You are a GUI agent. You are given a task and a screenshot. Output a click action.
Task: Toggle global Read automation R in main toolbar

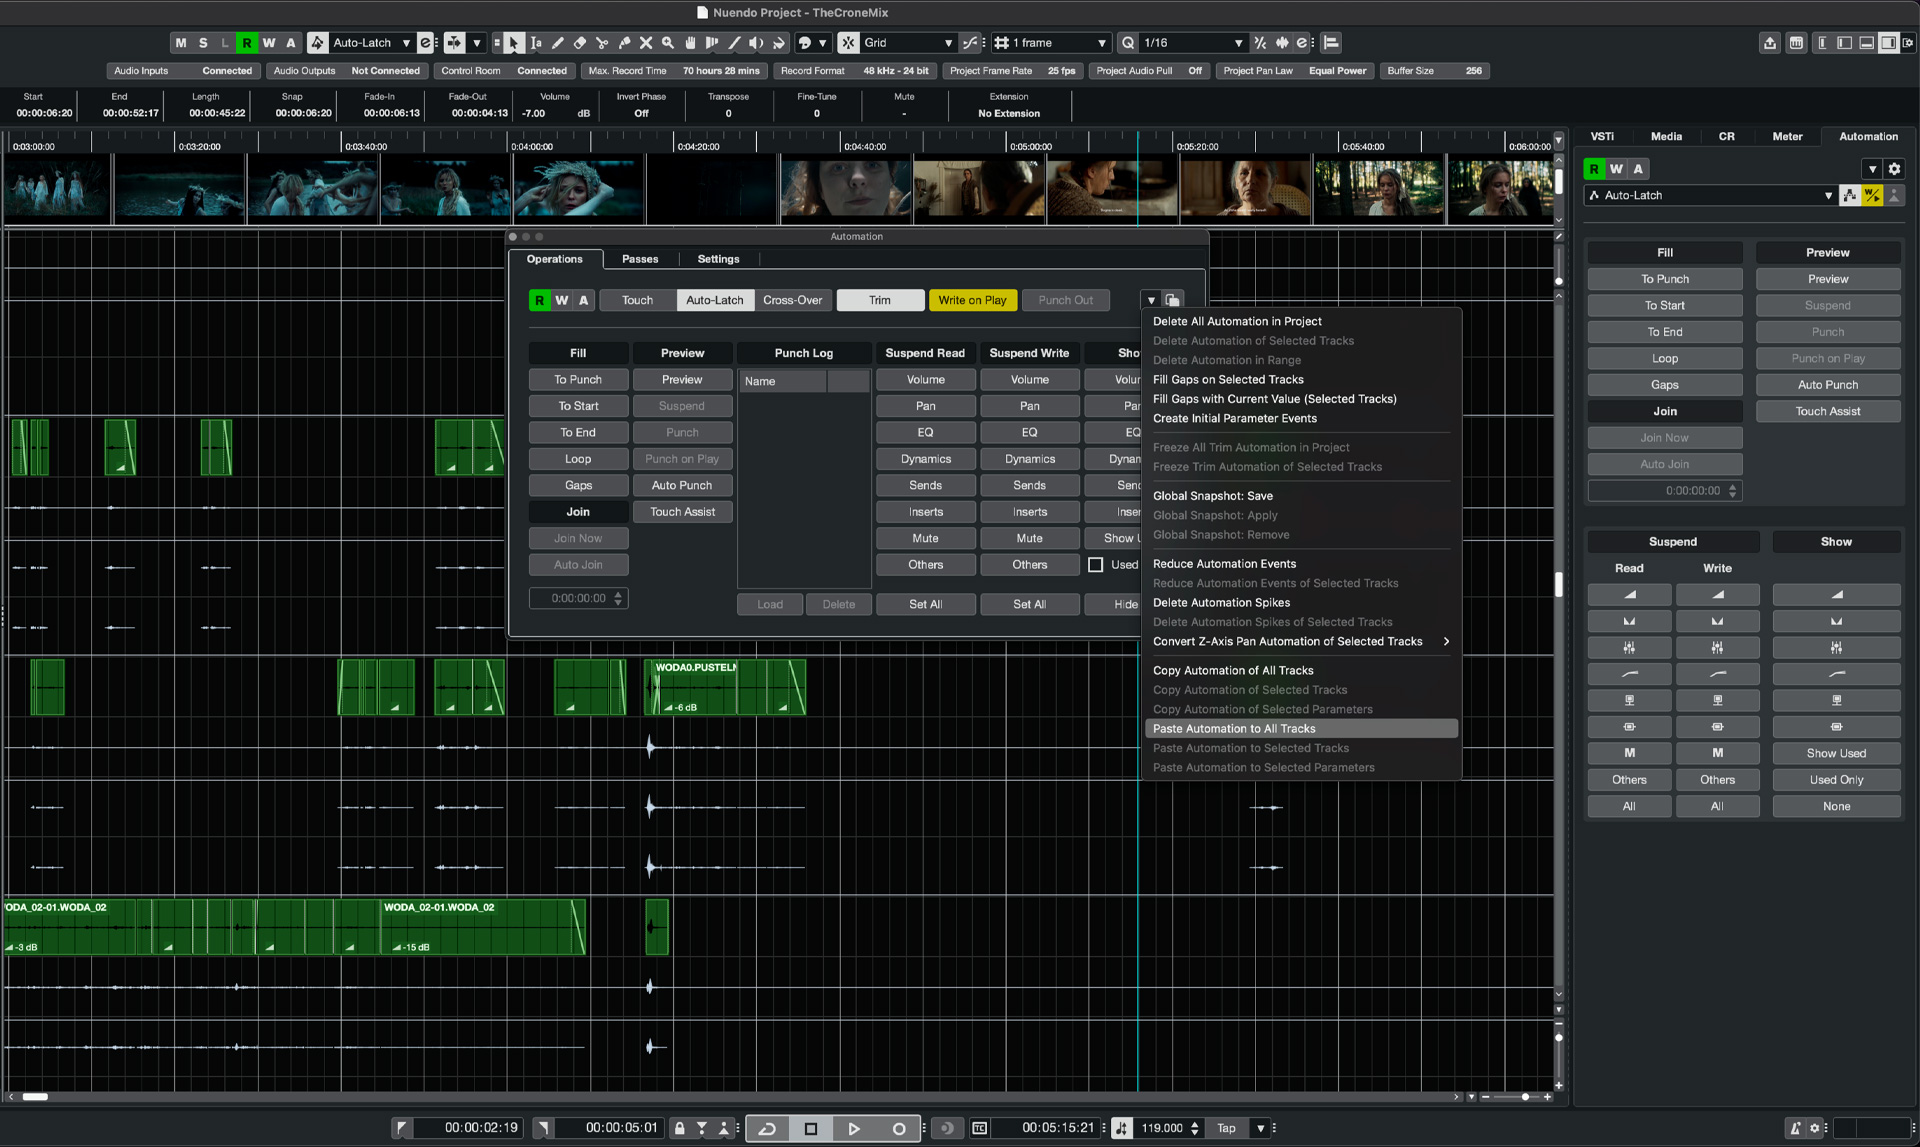246,43
